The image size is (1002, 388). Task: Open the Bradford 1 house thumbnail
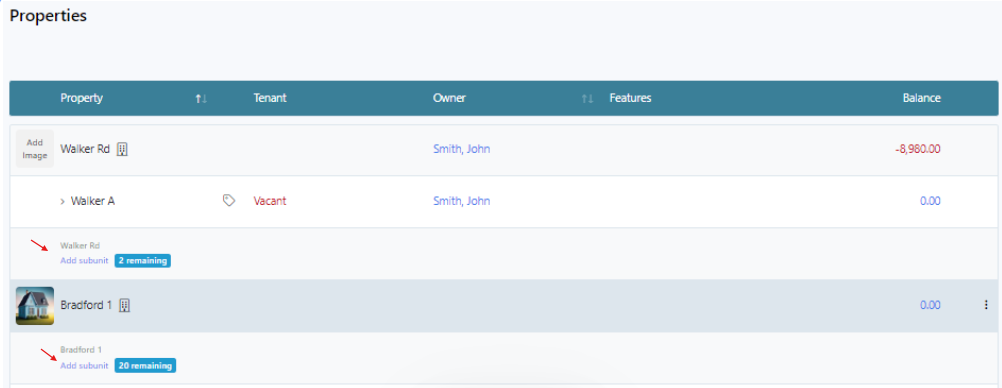pos(35,306)
